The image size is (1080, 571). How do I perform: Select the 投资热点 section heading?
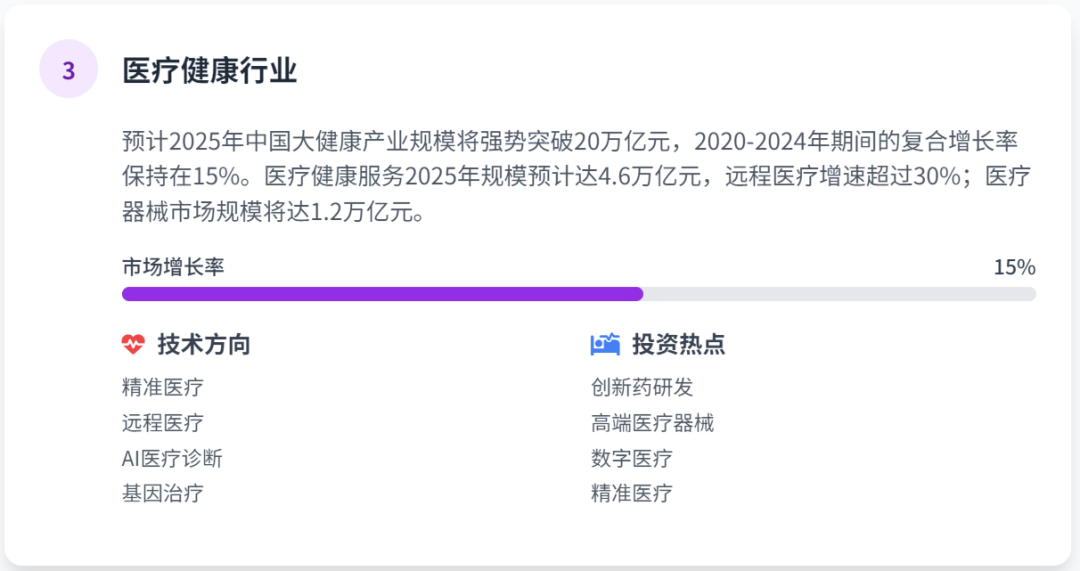pyautogui.click(x=678, y=345)
